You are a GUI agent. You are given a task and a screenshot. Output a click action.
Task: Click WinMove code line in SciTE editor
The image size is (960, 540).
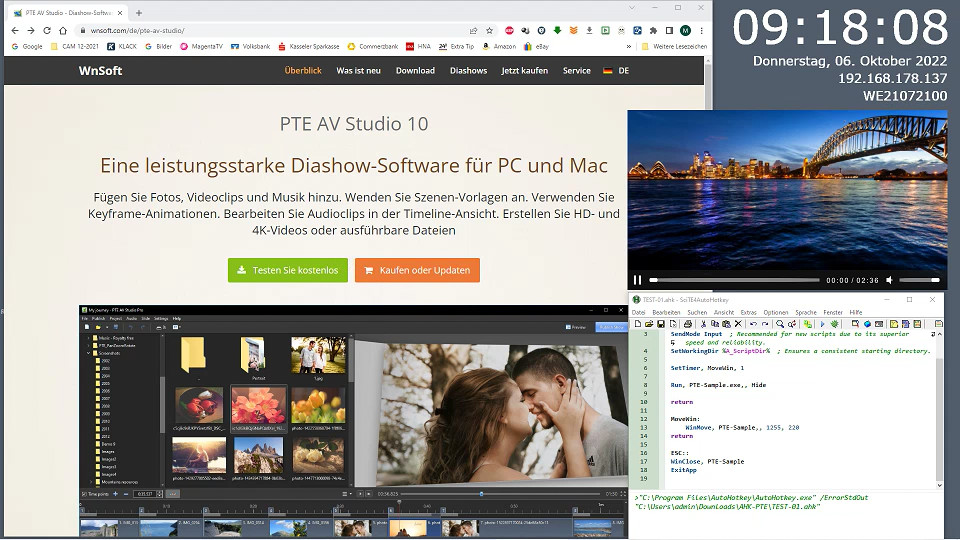click(x=742, y=427)
